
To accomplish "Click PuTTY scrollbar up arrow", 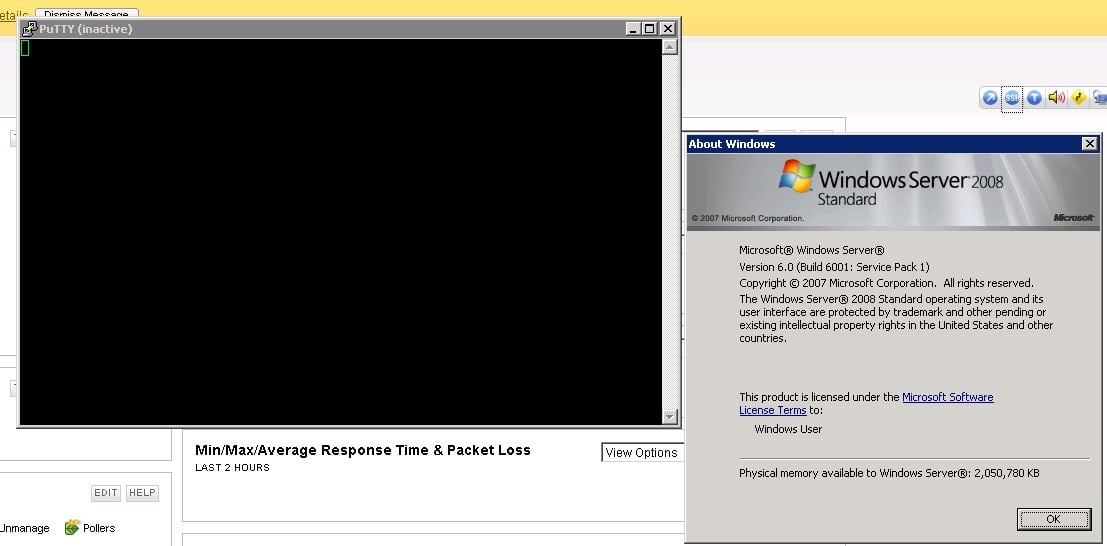I will point(670,47).
